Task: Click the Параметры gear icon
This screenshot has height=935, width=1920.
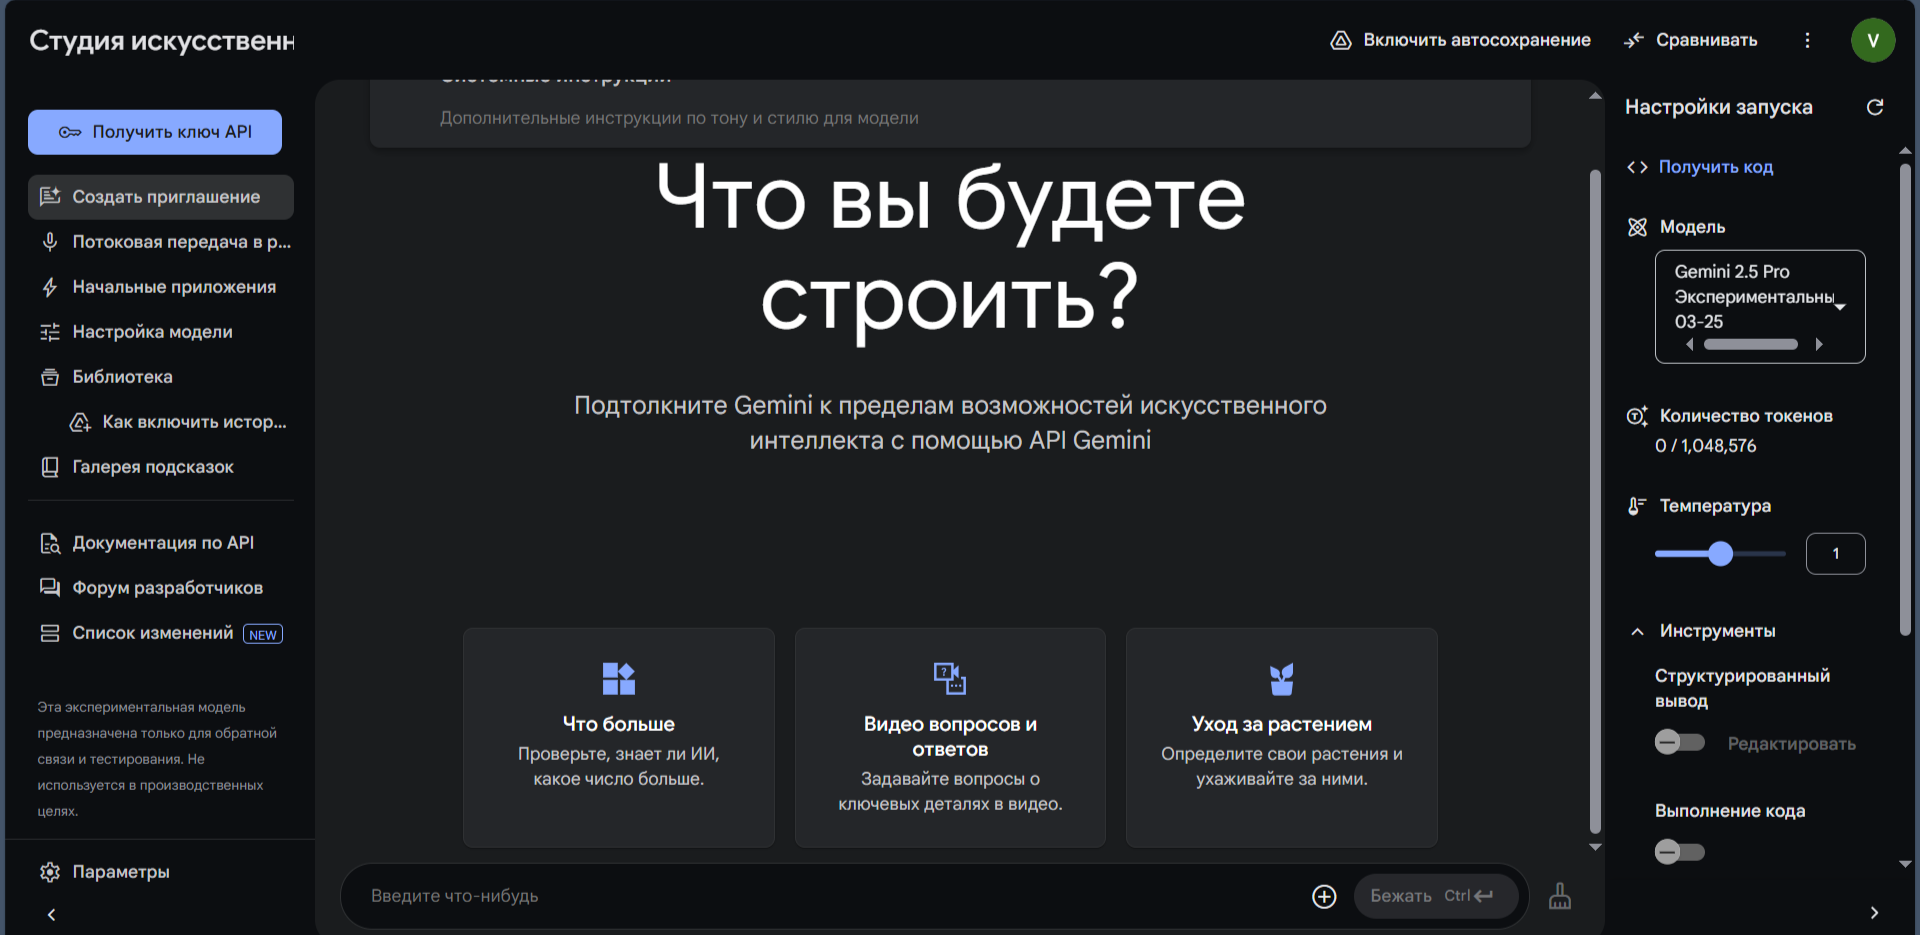Action: click(50, 872)
